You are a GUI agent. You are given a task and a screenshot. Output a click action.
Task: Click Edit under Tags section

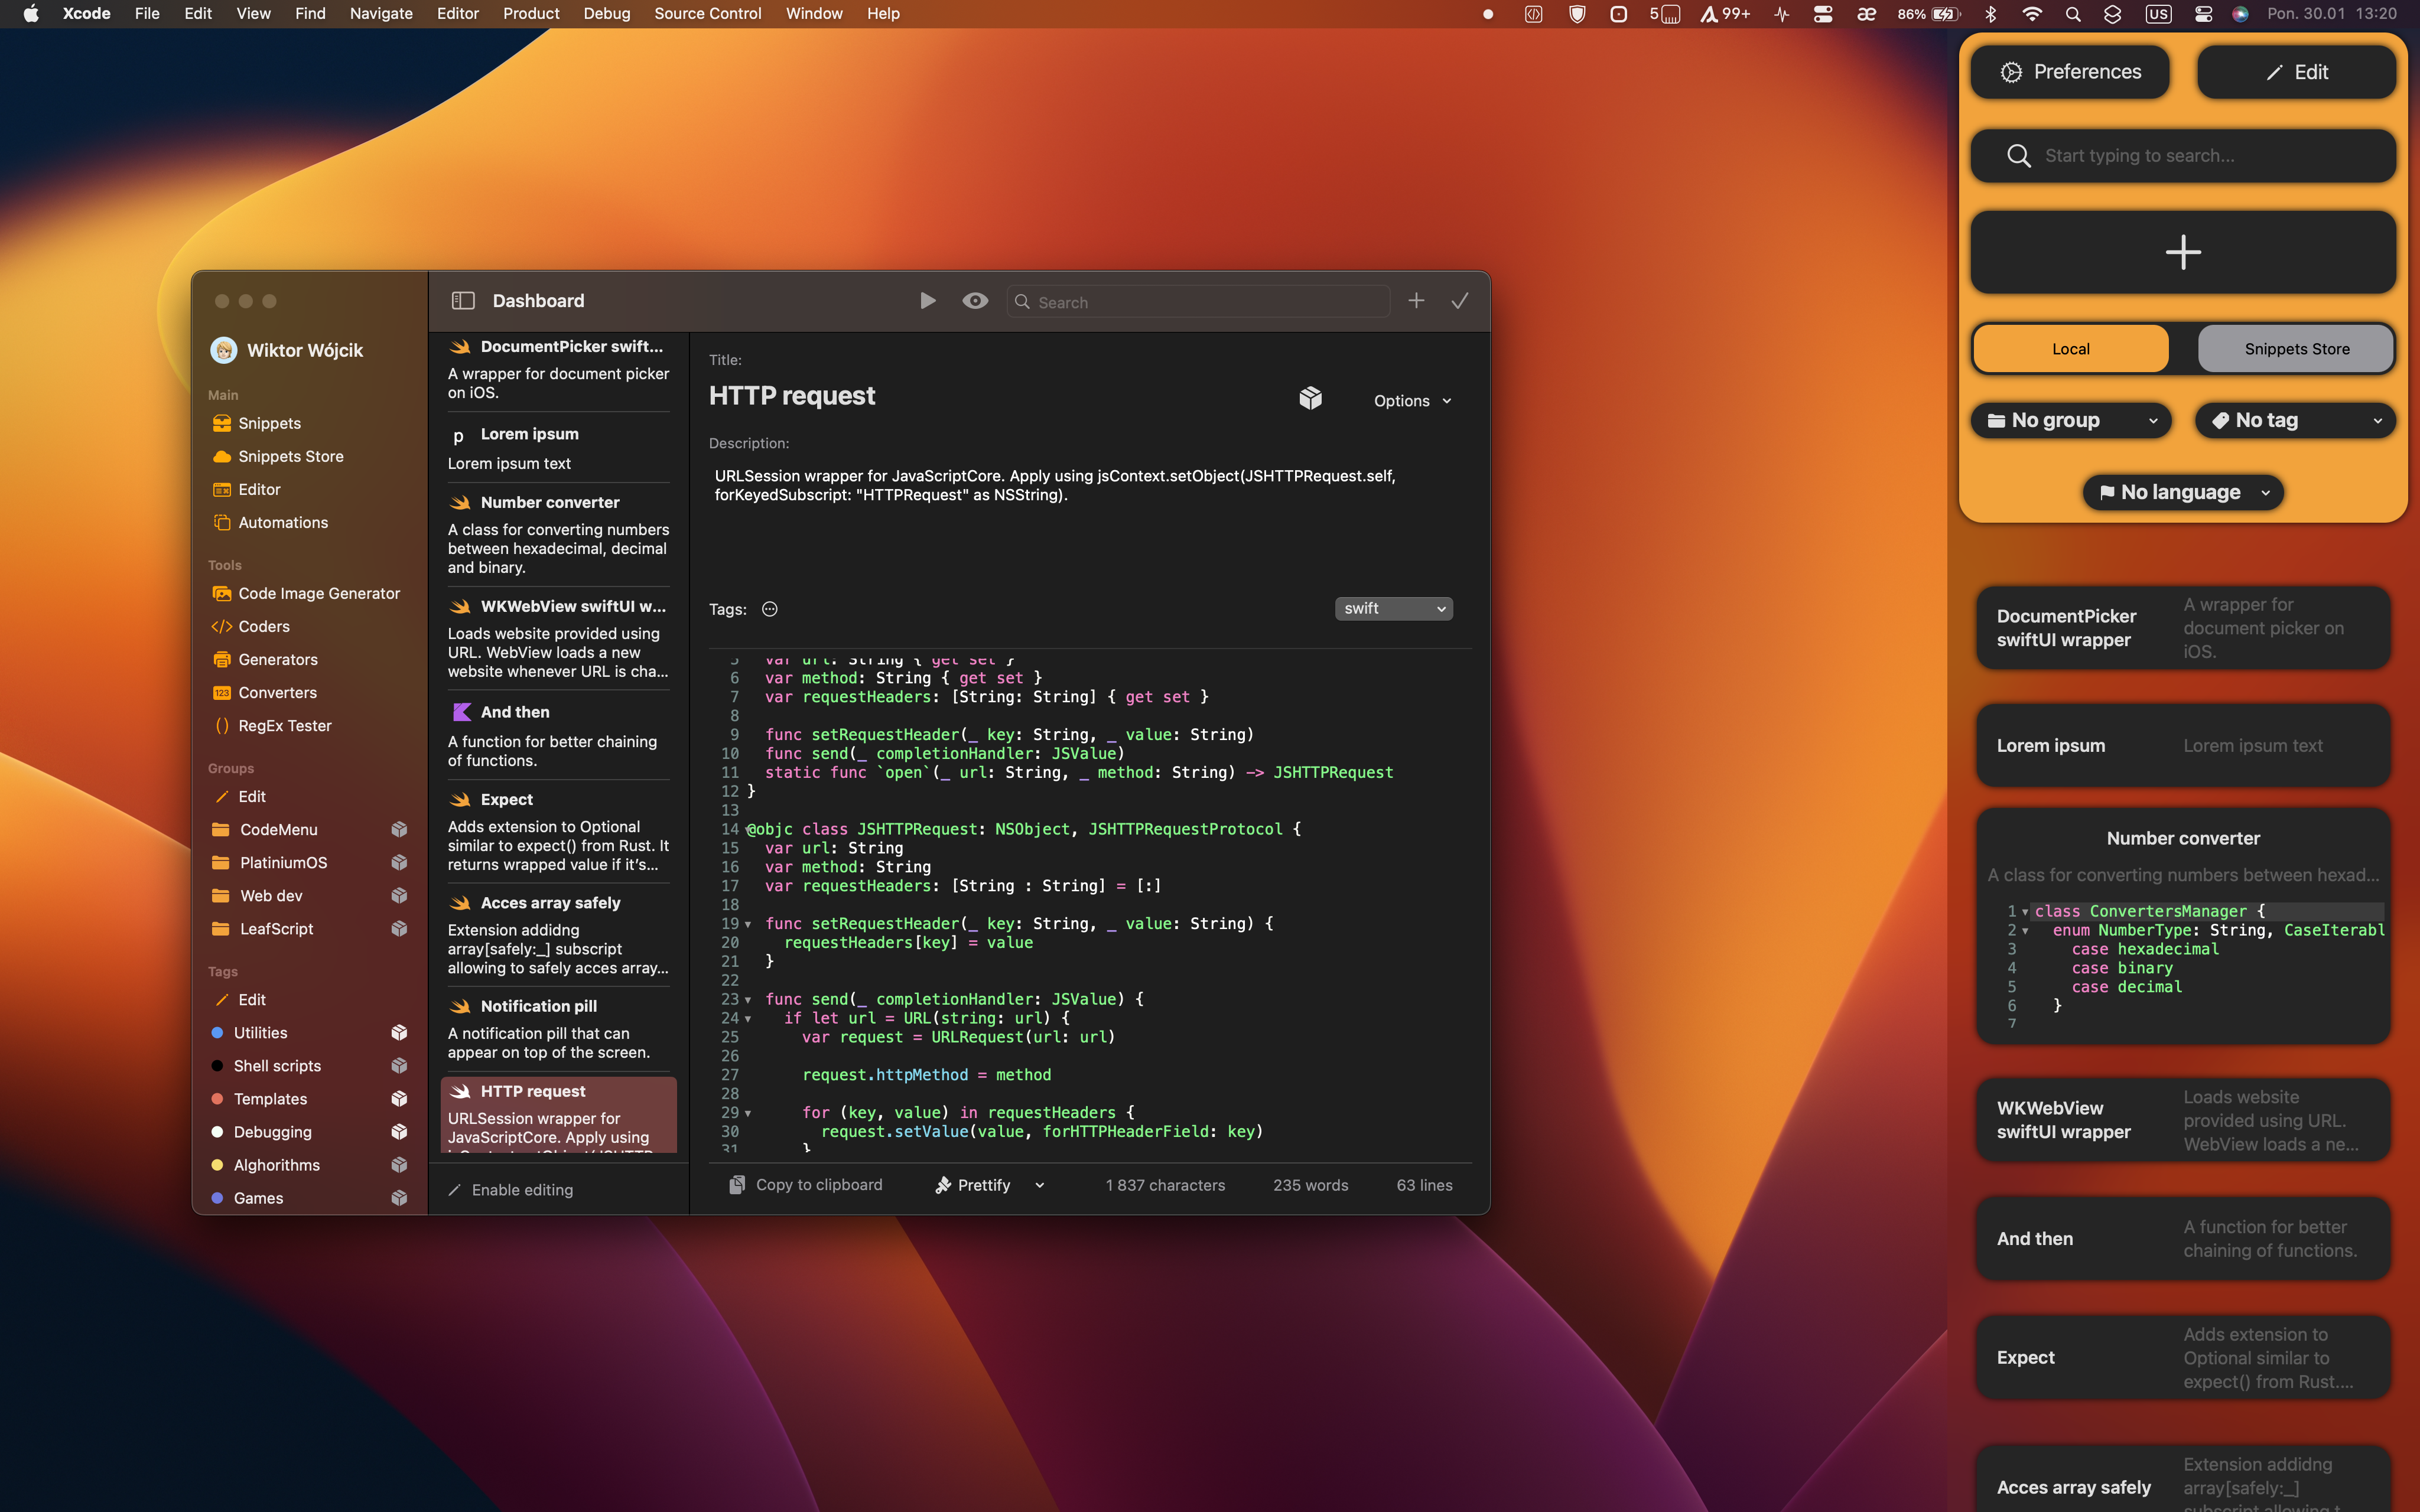[240, 999]
